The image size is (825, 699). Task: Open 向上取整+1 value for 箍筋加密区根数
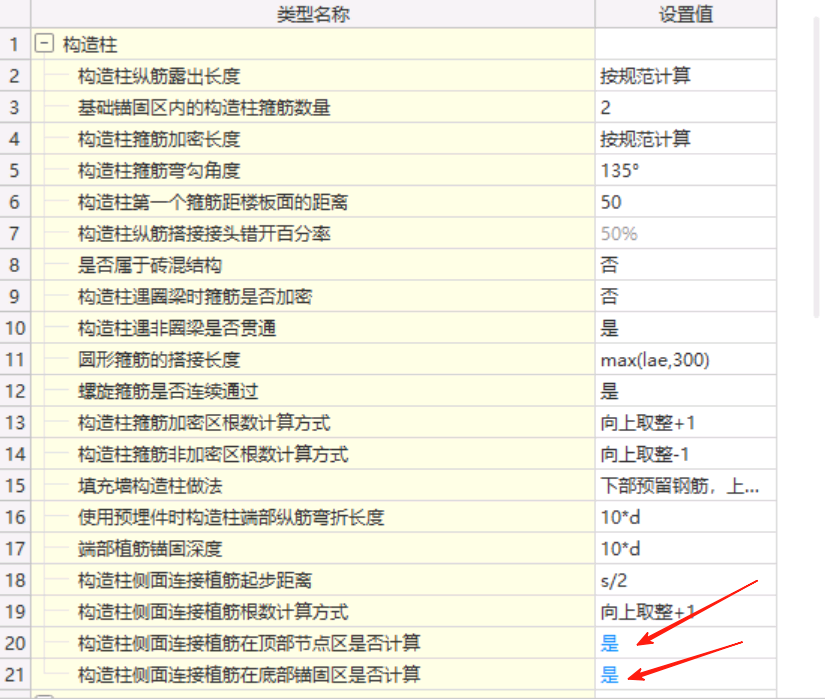pyautogui.click(x=686, y=423)
